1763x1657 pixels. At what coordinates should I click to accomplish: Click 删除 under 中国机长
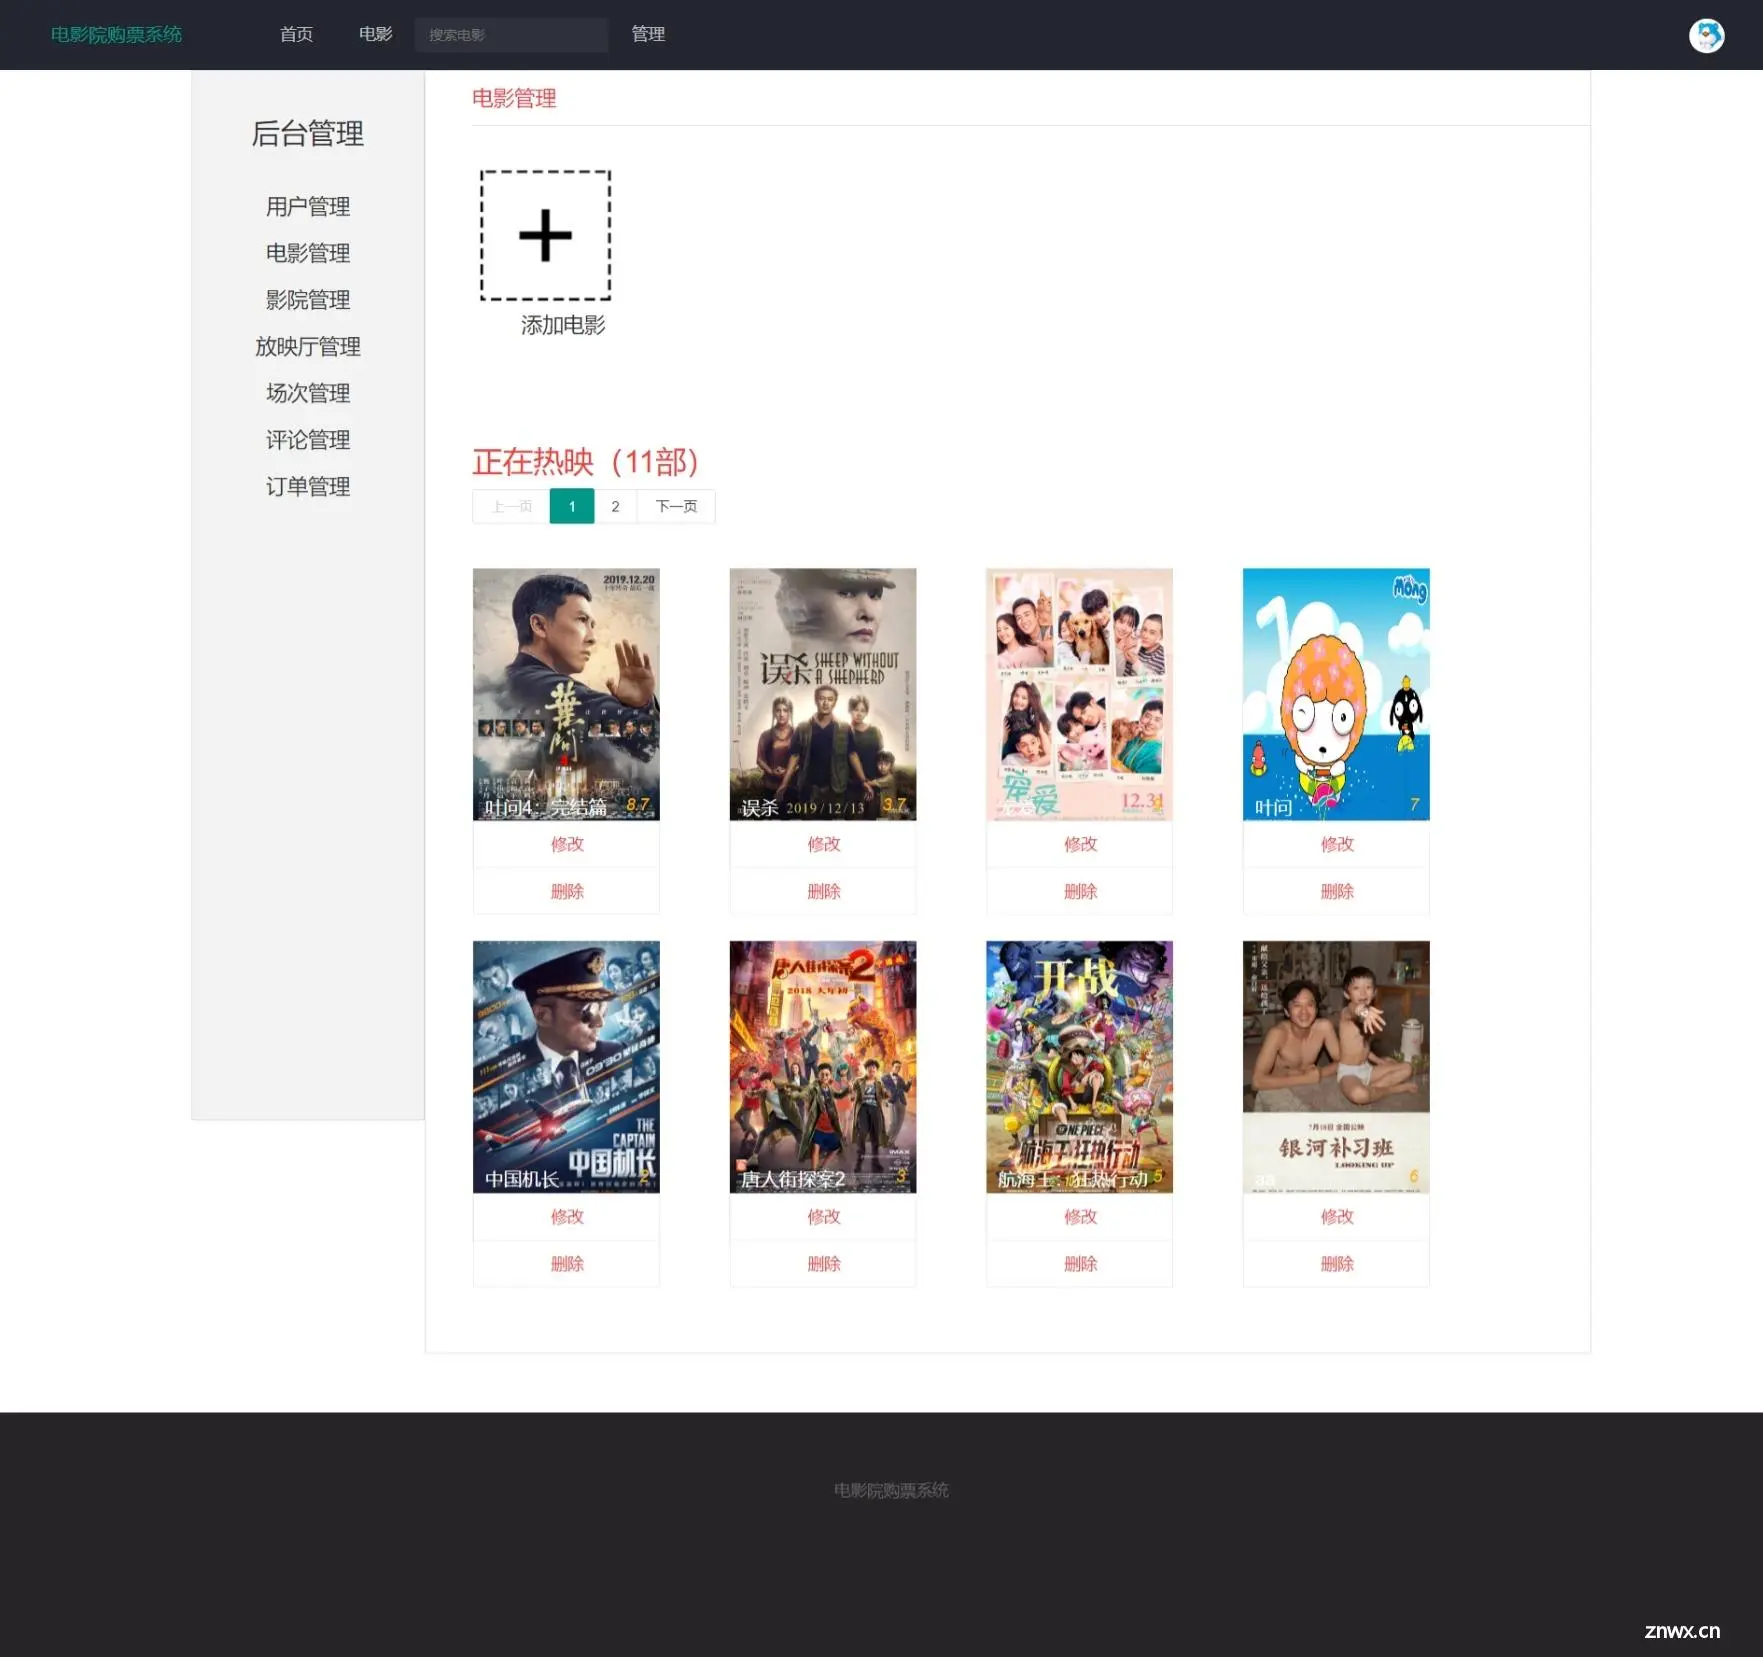pos(566,1264)
